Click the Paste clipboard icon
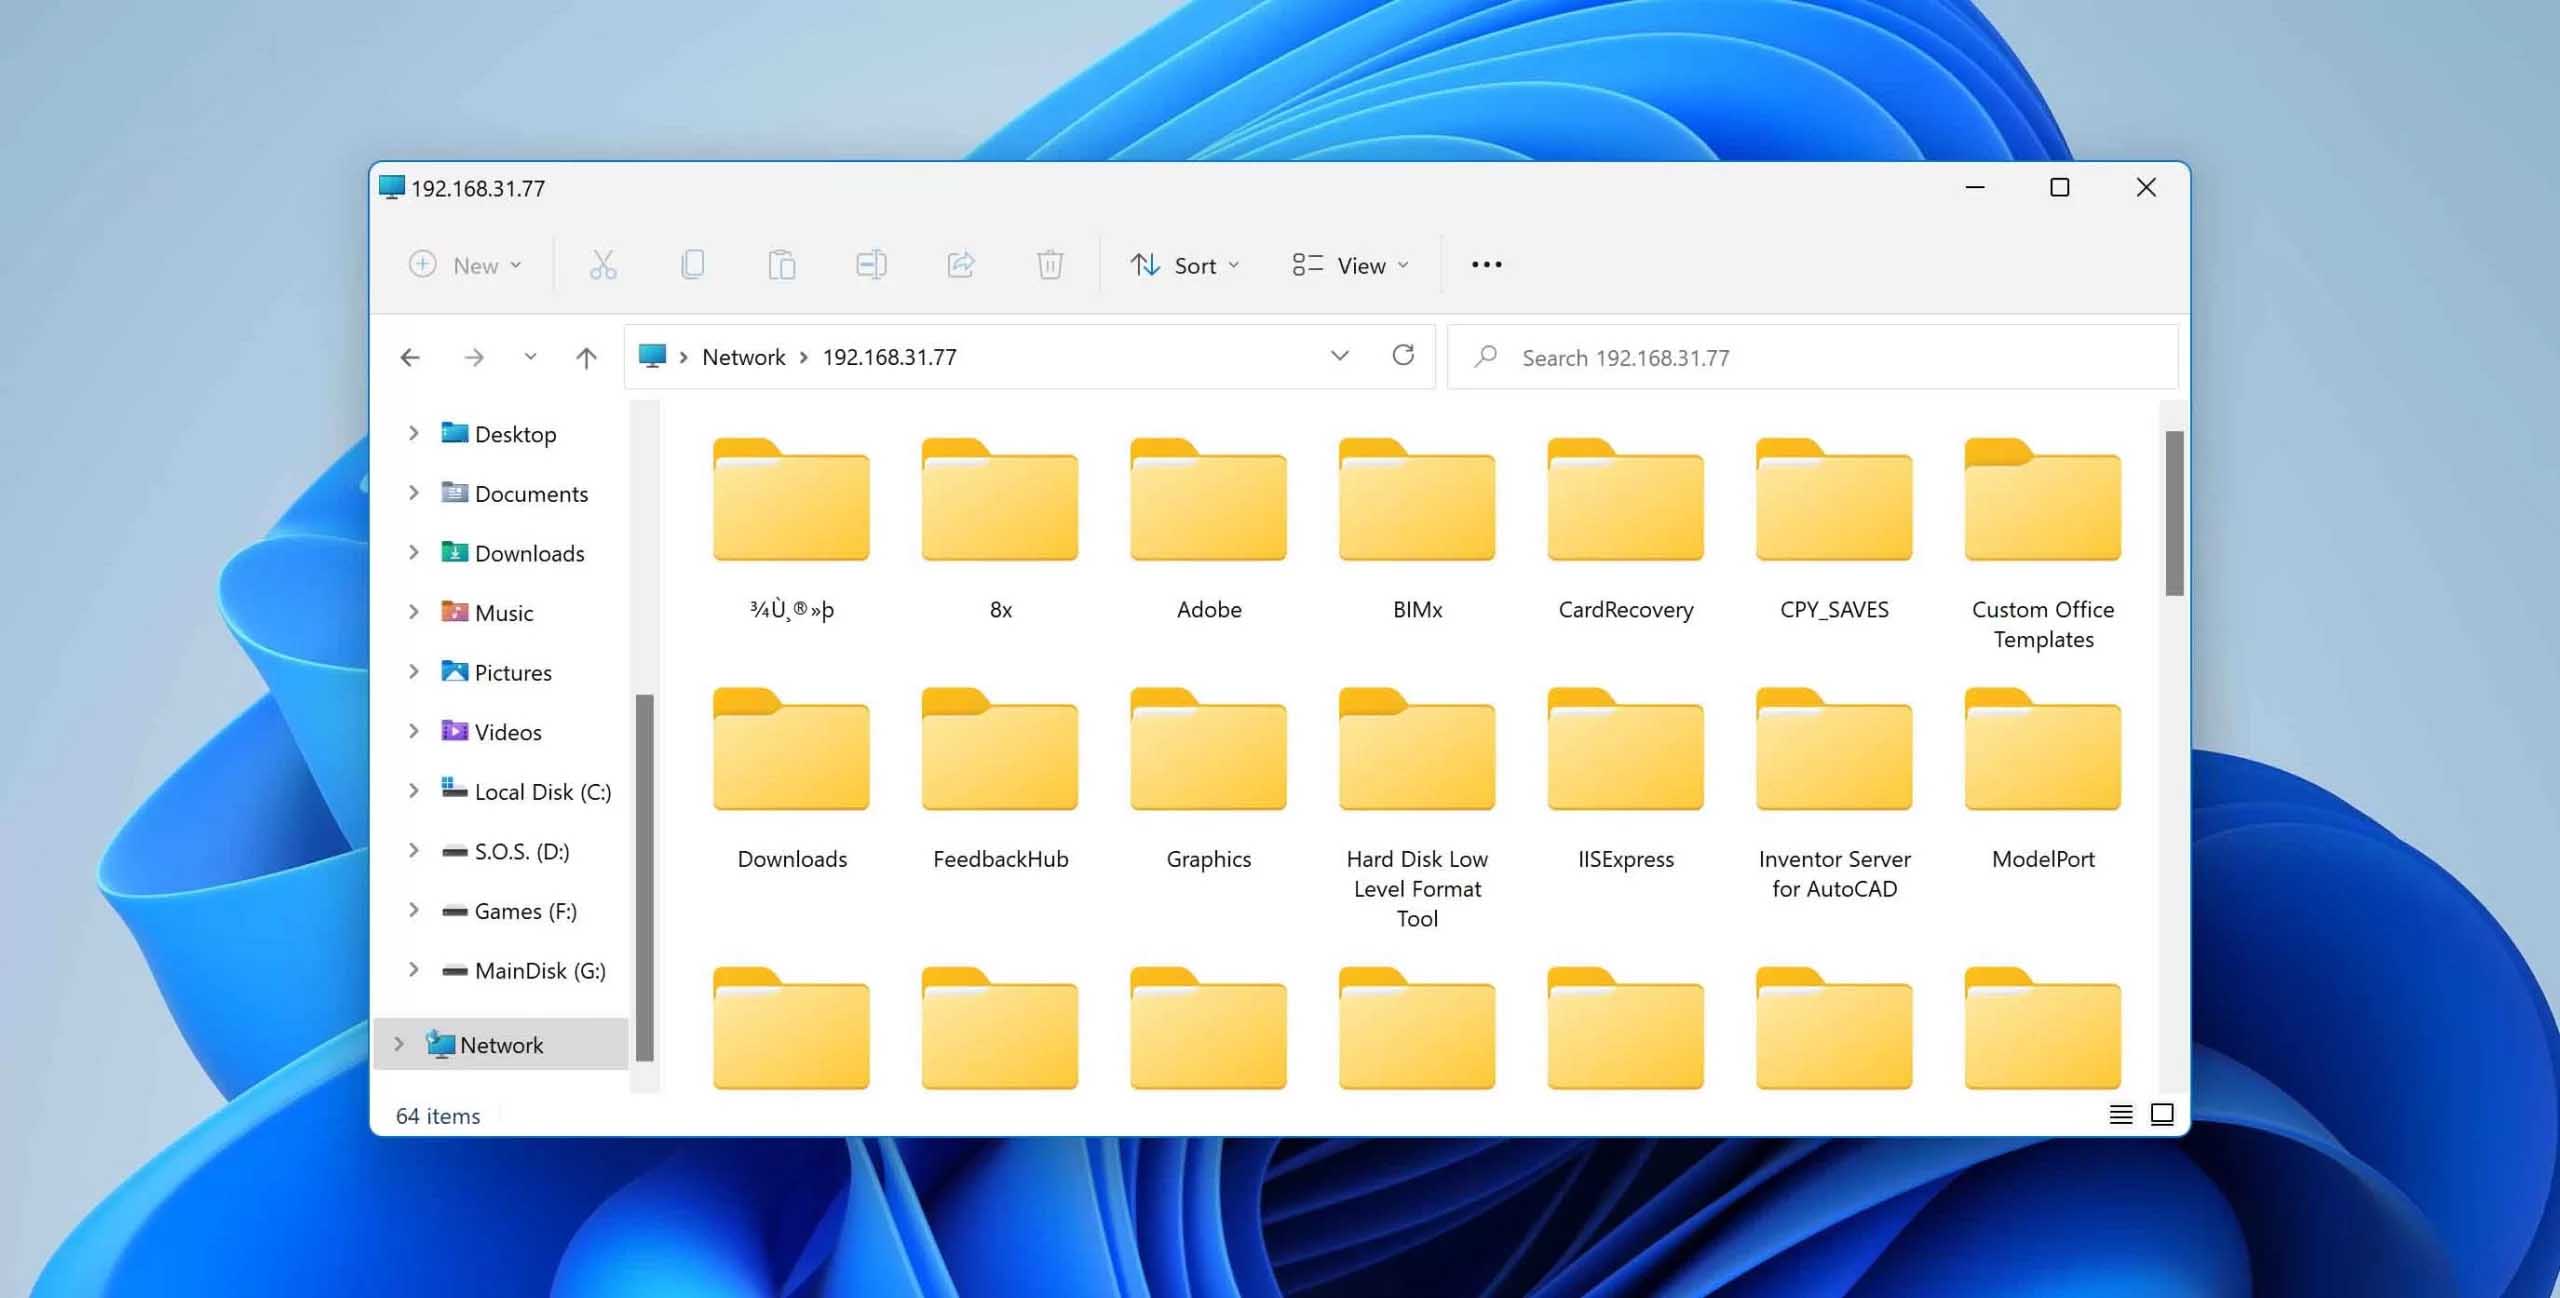The image size is (2560, 1298). click(782, 265)
